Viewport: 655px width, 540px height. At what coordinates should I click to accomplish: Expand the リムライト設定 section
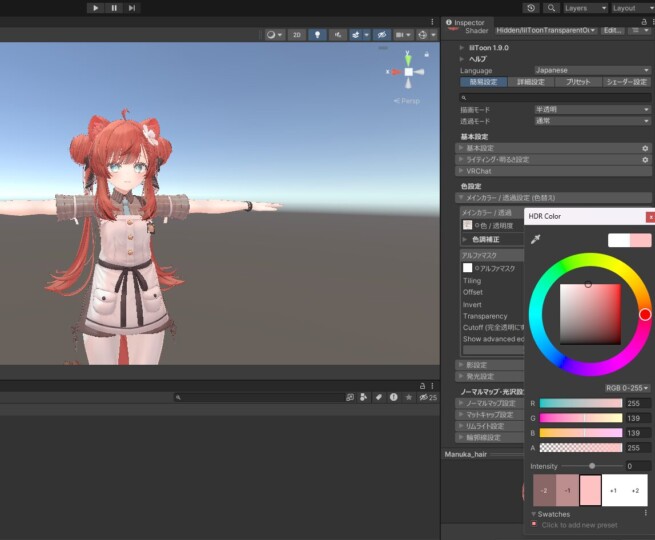pos(490,426)
